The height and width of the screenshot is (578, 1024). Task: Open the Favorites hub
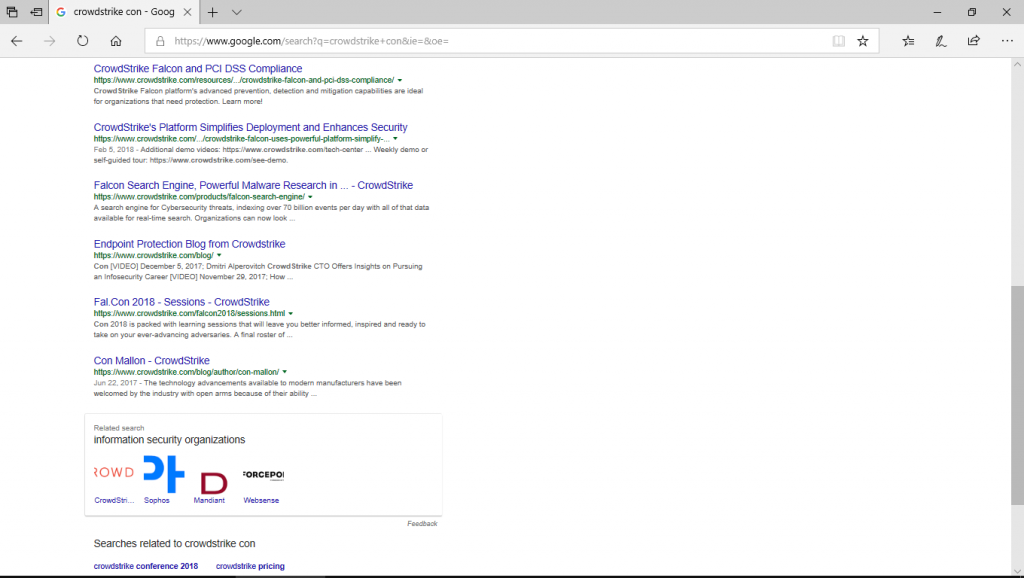click(x=908, y=41)
